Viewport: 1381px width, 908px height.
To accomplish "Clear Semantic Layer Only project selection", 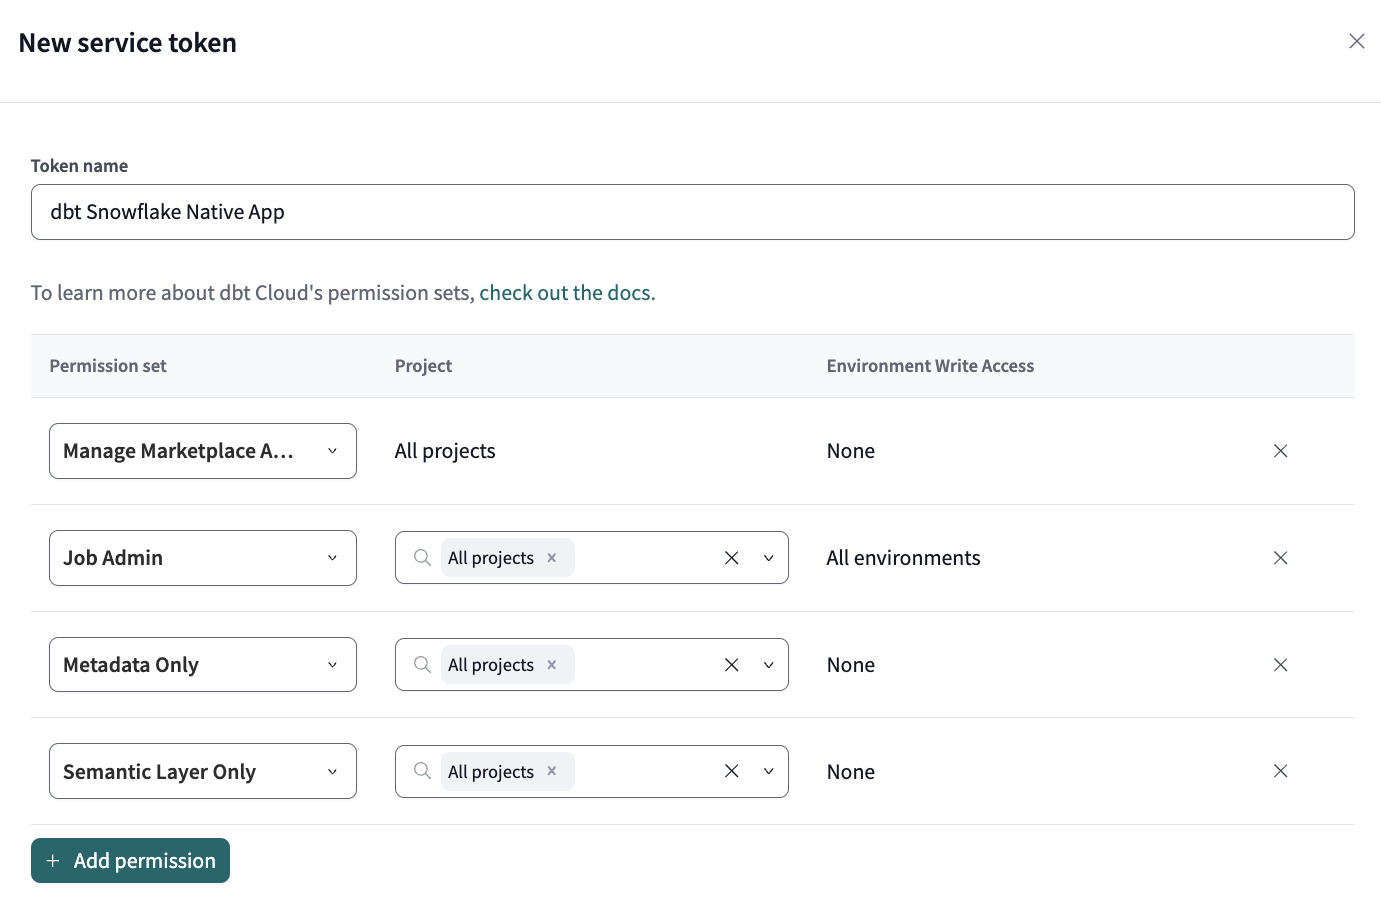I will (x=731, y=771).
